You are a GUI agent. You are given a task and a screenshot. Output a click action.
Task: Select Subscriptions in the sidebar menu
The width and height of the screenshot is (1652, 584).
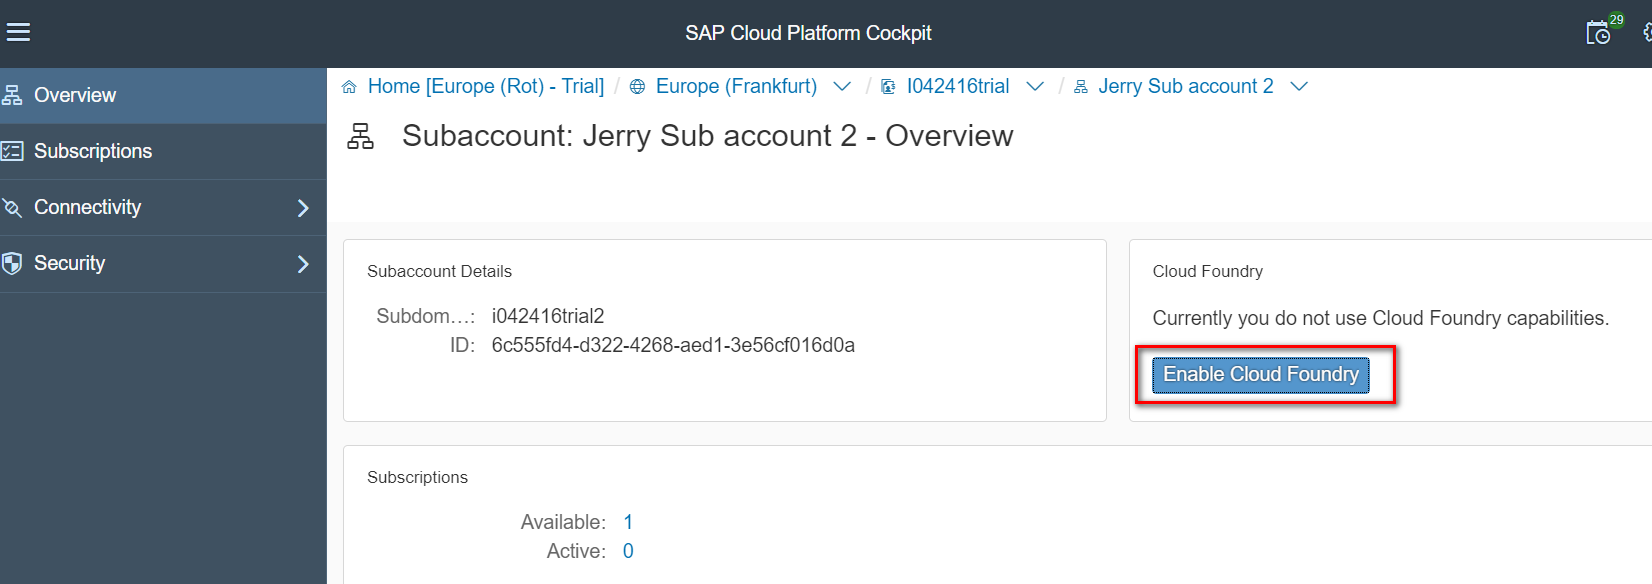(x=93, y=152)
